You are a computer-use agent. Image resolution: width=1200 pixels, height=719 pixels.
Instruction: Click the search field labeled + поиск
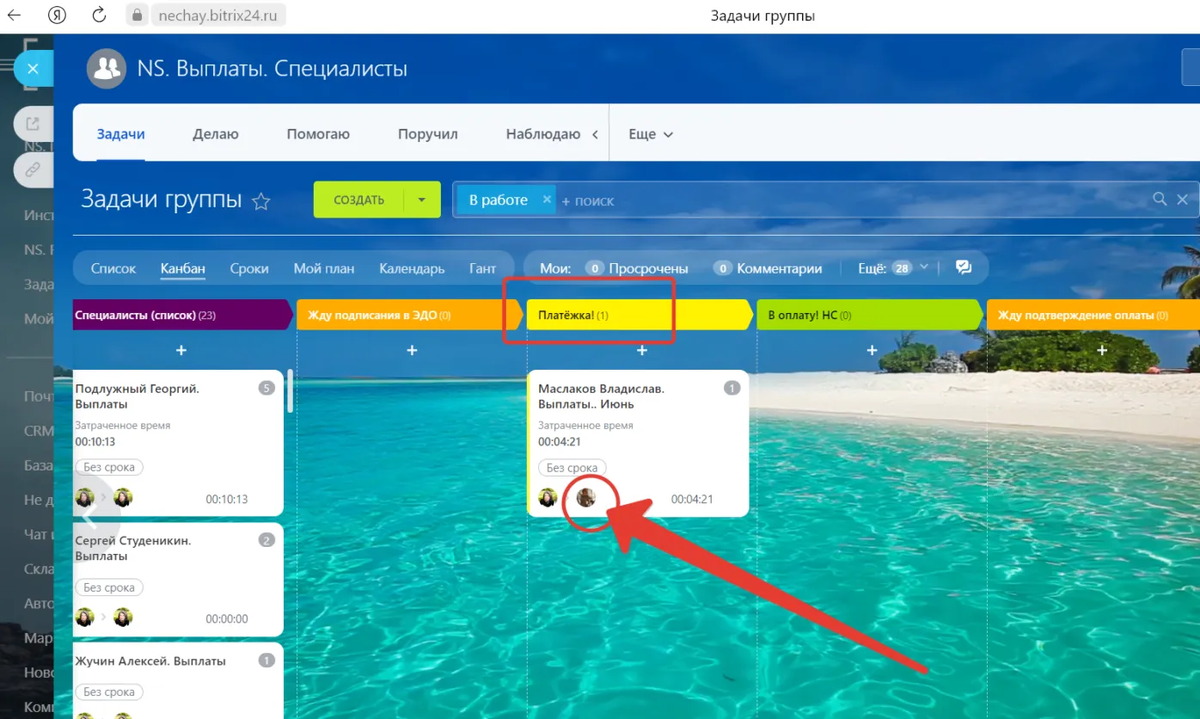[850, 200]
